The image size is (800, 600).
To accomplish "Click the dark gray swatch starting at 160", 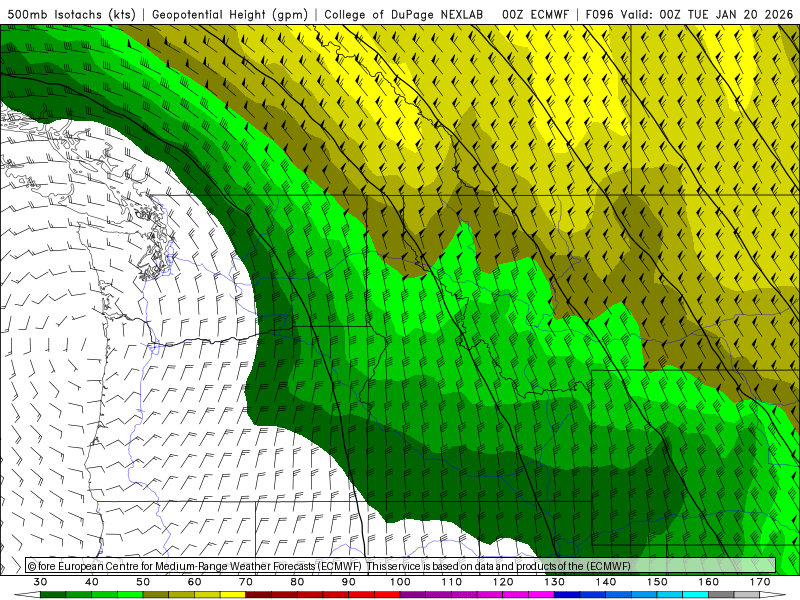I will 721,594.
